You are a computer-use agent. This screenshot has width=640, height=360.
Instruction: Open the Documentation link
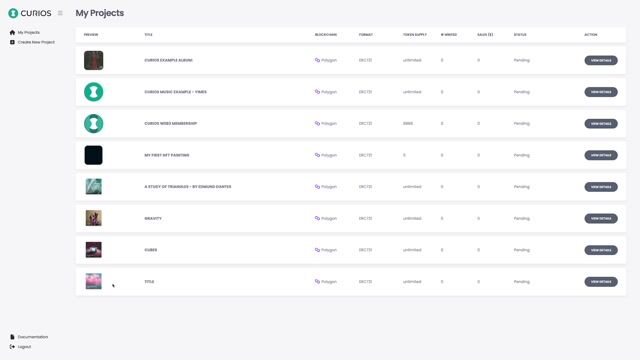pos(33,337)
